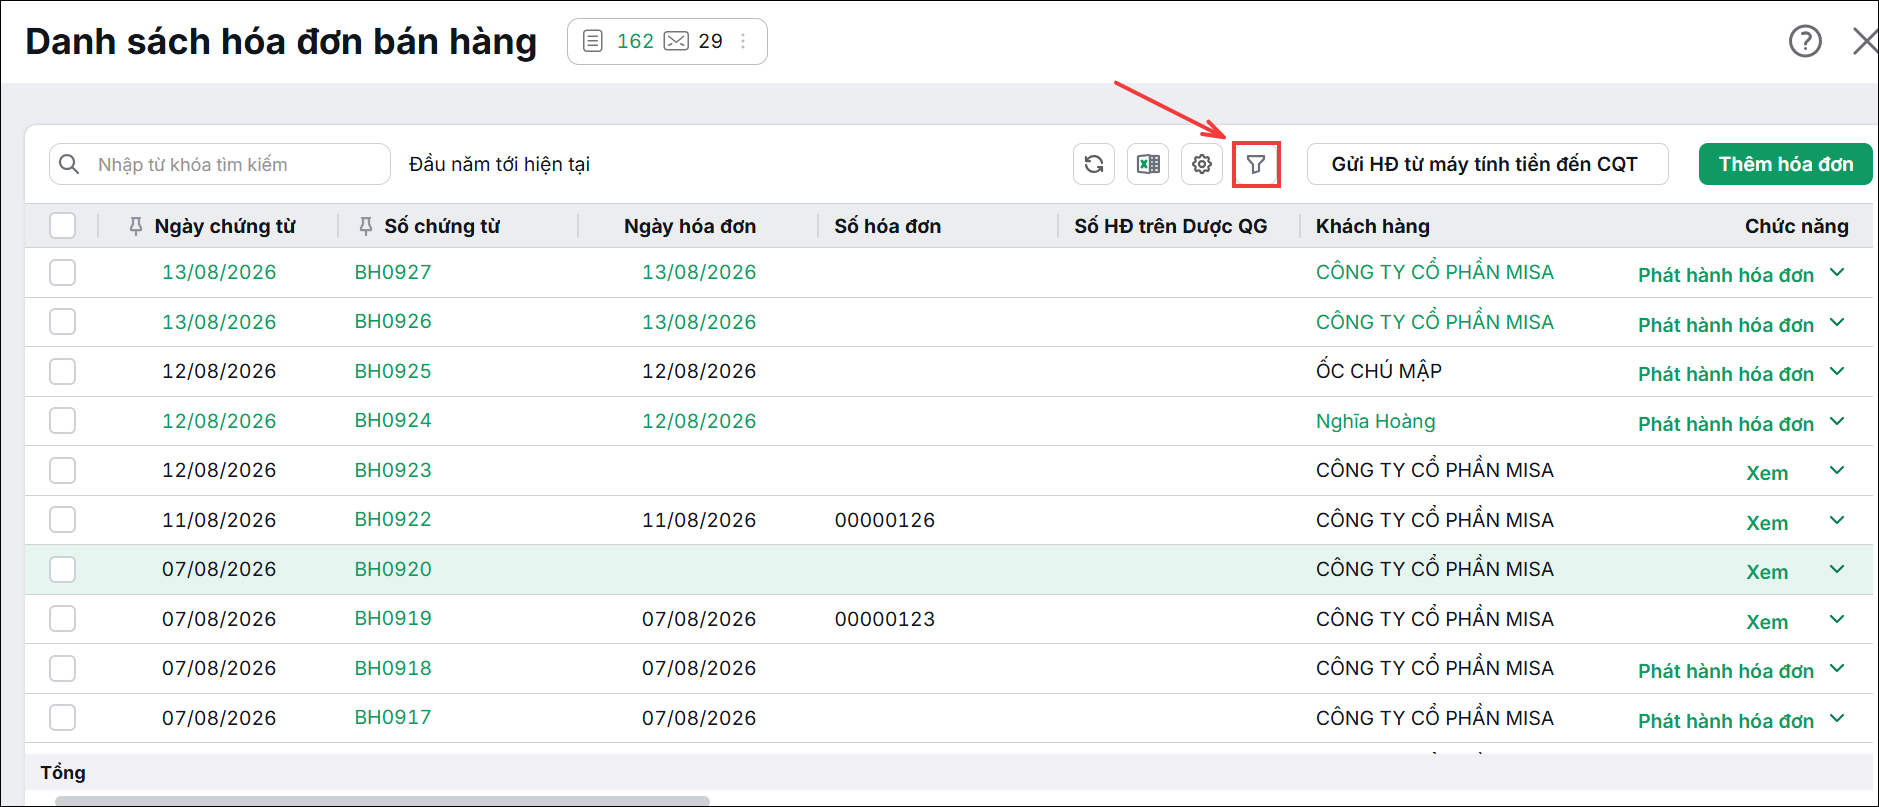Viewport: 1879px width, 807px height.
Task: Click the horizontal scrollbar at bottom
Action: coord(382,801)
